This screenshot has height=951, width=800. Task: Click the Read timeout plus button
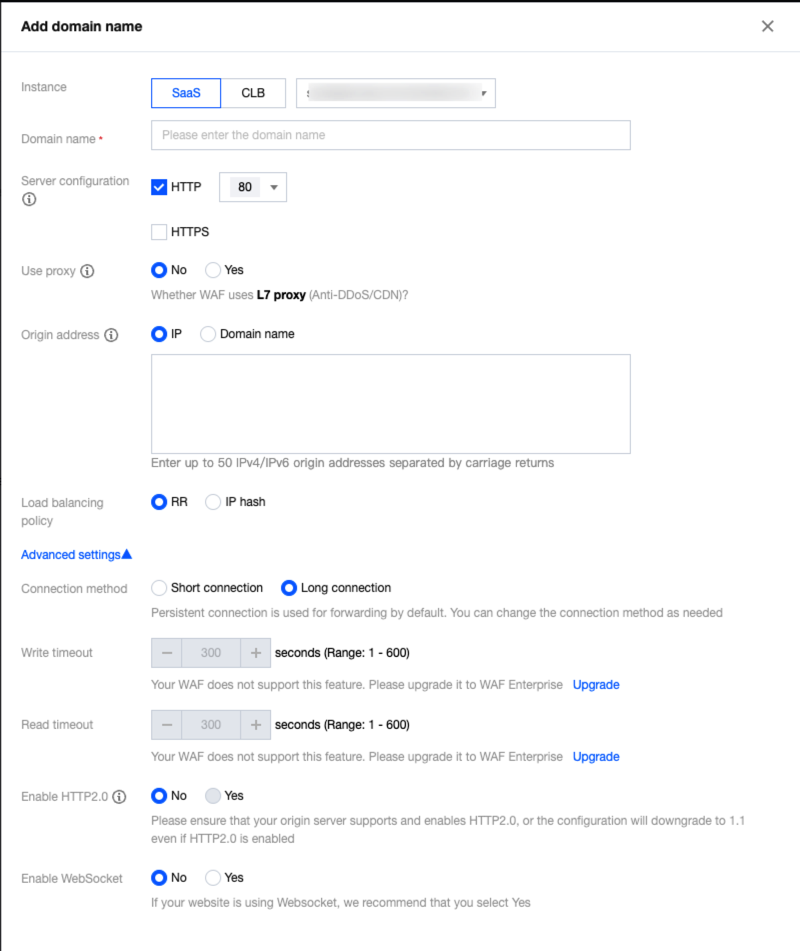(256, 725)
